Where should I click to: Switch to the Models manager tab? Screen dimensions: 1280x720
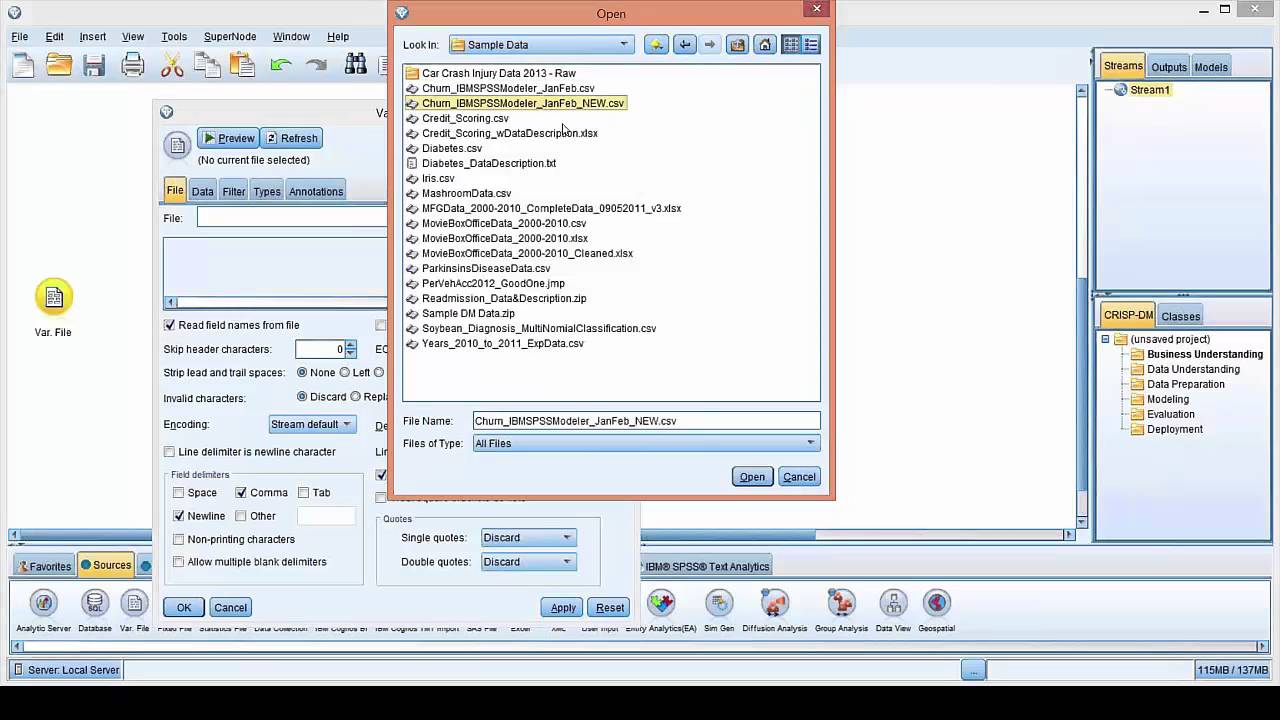click(x=1210, y=67)
